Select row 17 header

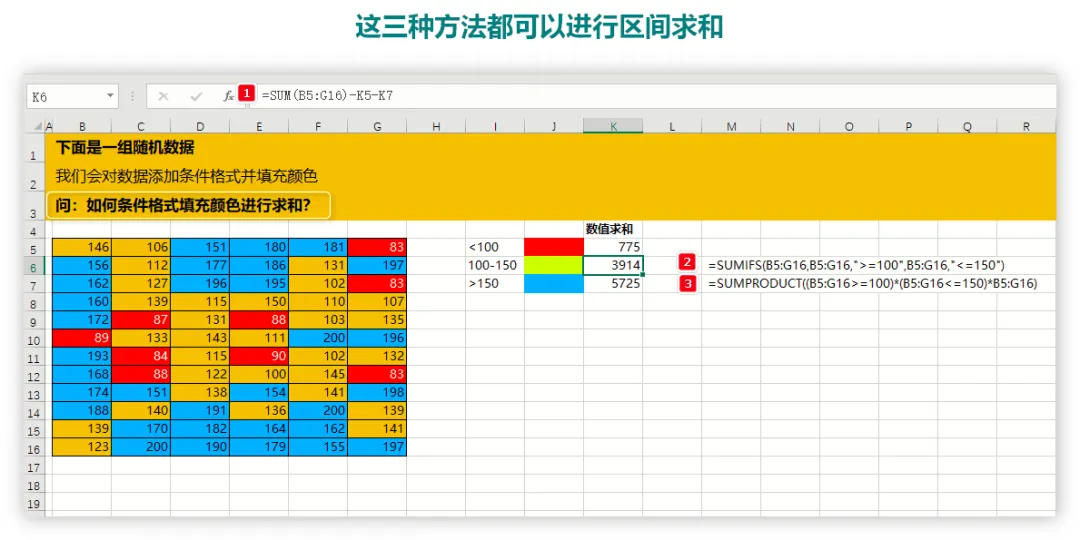(x=33, y=468)
